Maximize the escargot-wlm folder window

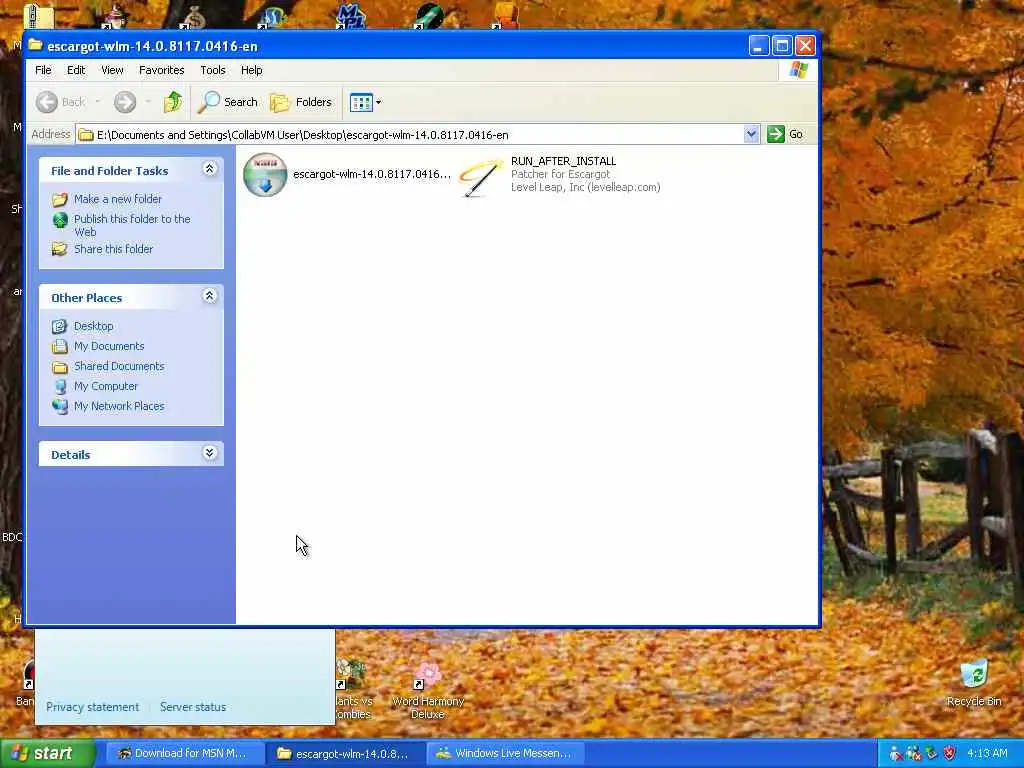(782, 46)
